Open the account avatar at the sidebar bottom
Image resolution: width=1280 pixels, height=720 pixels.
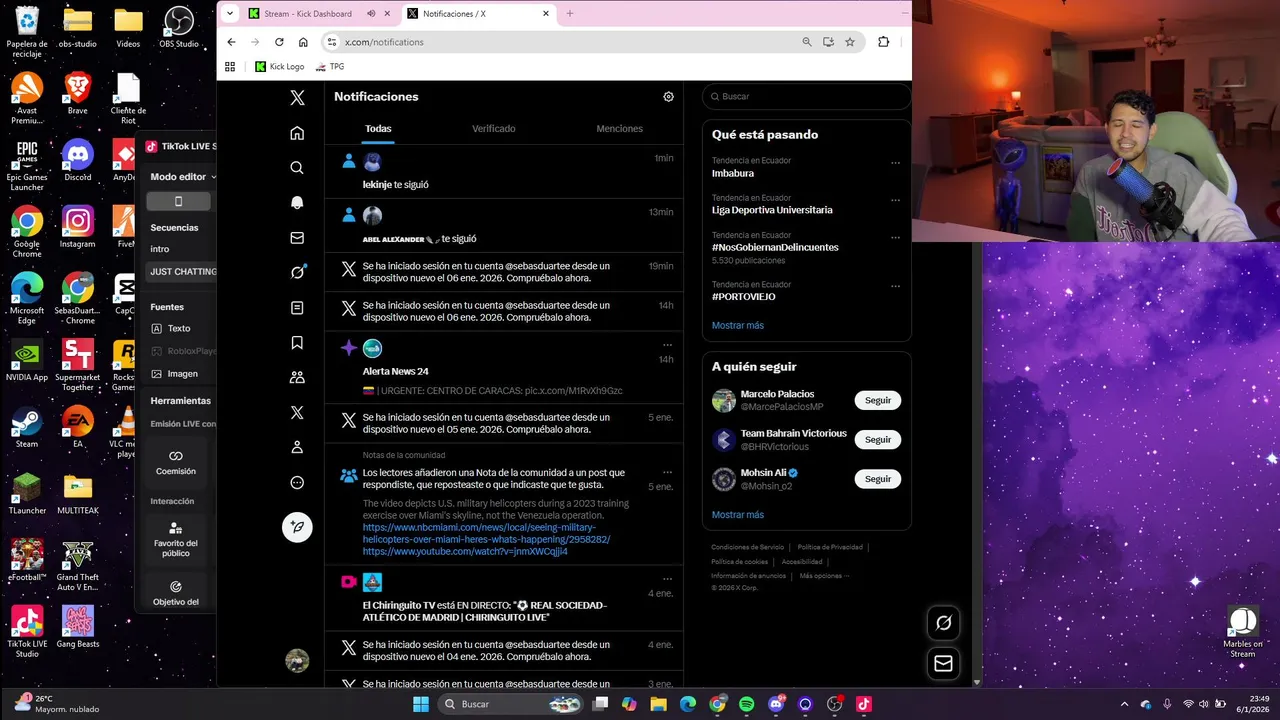click(x=297, y=660)
